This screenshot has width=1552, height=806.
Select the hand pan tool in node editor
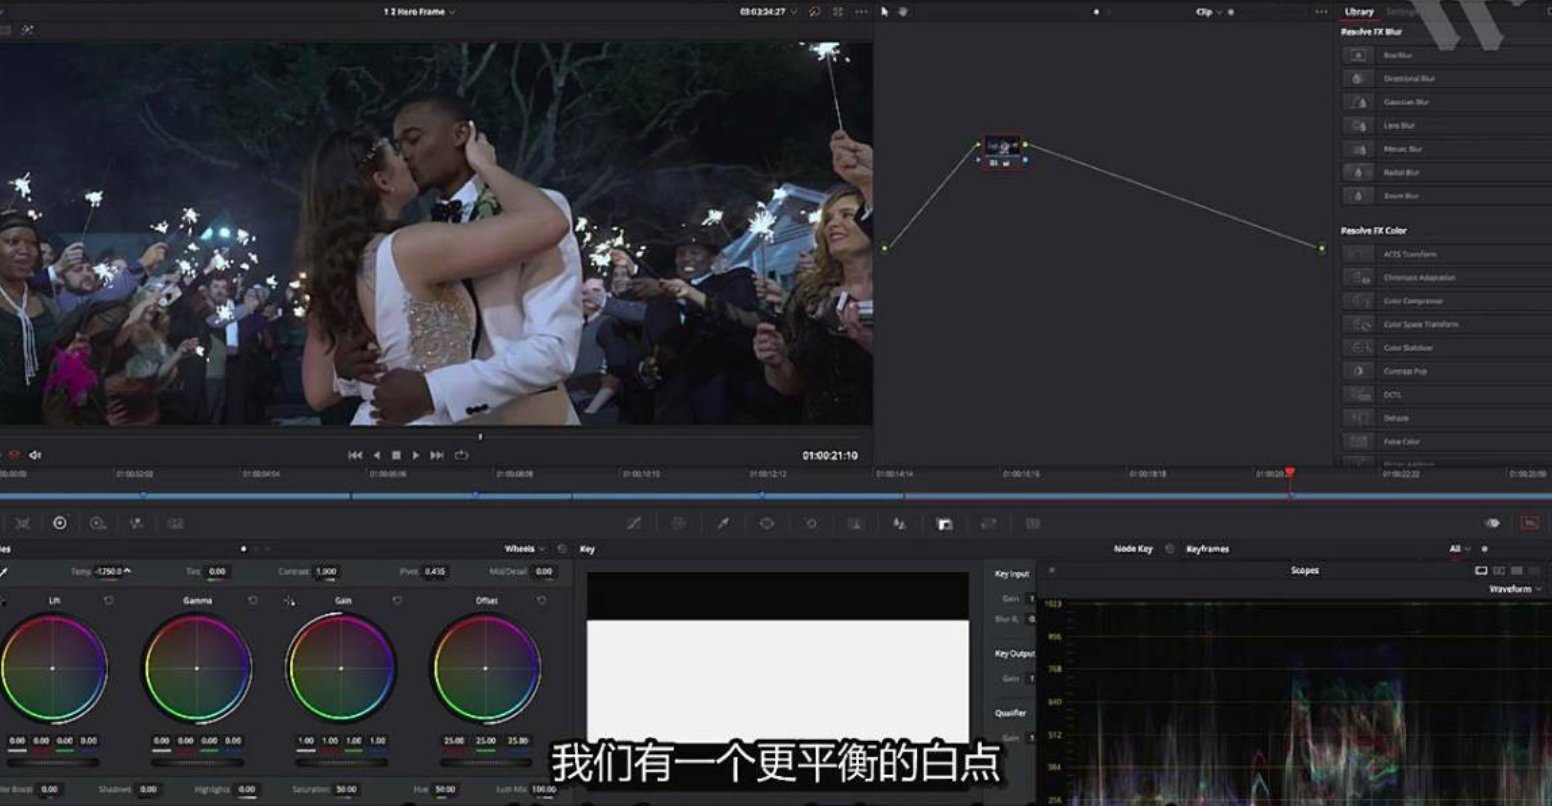point(903,12)
